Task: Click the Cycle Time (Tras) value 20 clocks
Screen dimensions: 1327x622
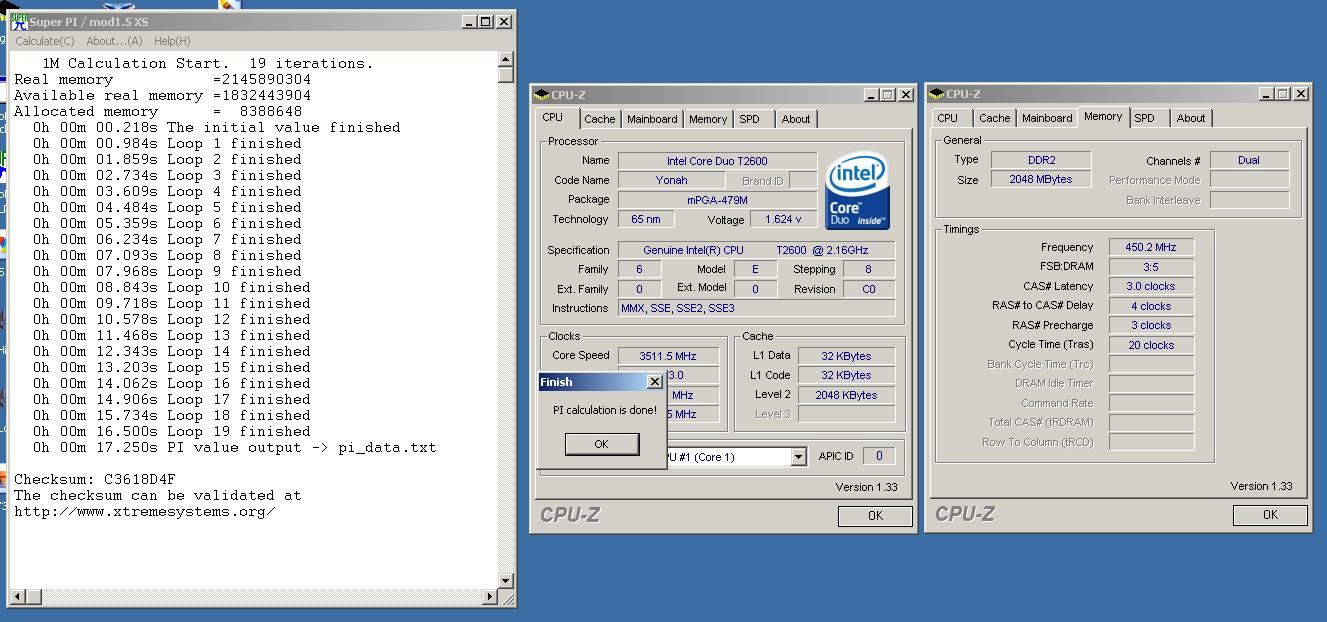Action: (x=1151, y=345)
